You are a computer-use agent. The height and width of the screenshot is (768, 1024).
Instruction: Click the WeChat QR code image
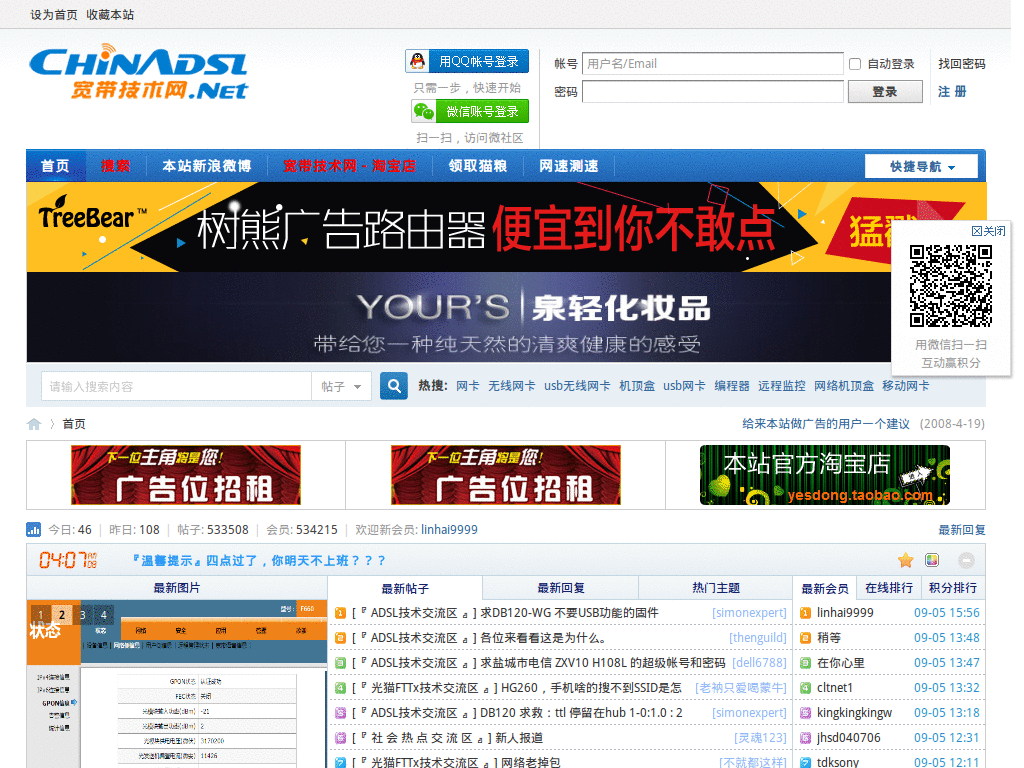click(951, 285)
